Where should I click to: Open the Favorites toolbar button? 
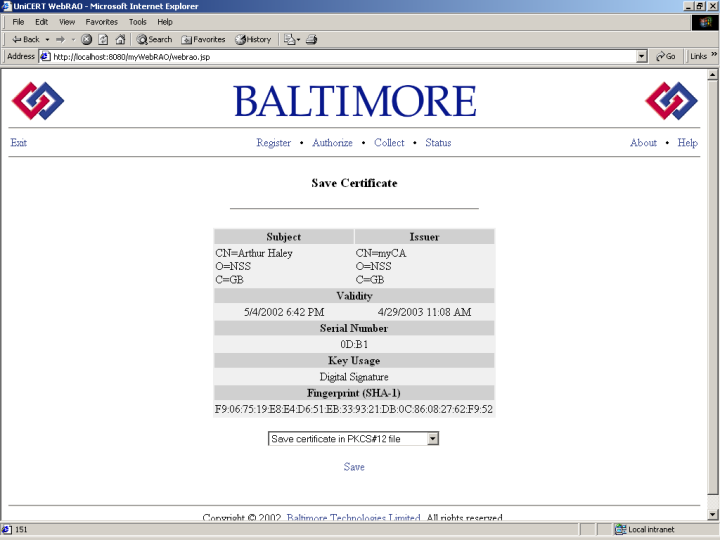coord(203,39)
